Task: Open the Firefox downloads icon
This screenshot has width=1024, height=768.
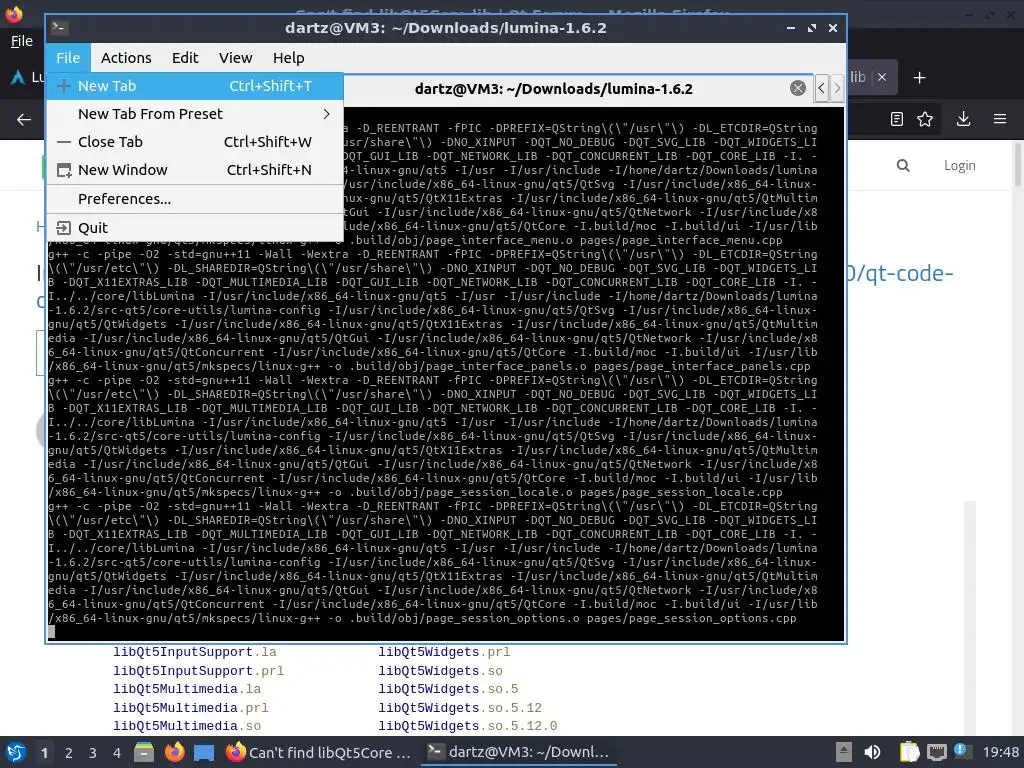Action: click(x=963, y=119)
